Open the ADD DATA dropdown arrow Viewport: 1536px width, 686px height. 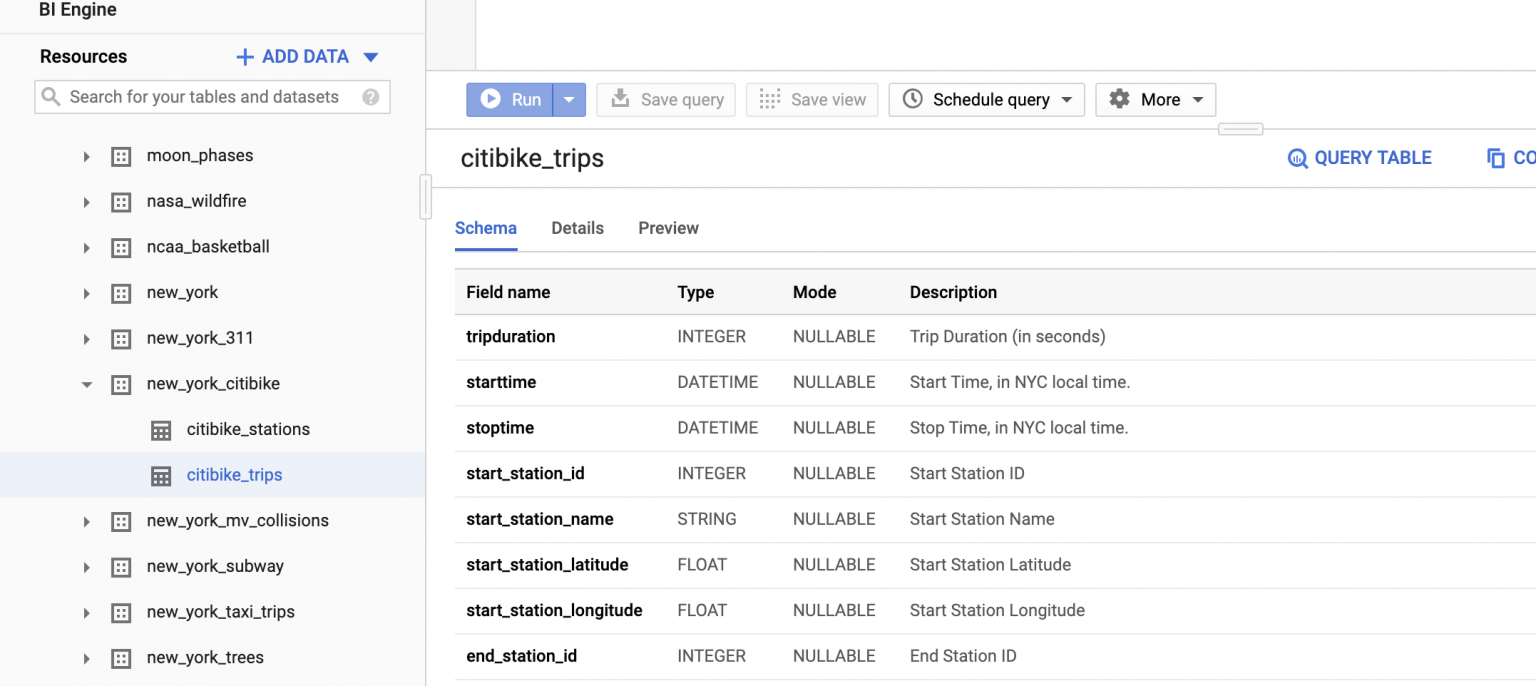[x=371, y=57]
